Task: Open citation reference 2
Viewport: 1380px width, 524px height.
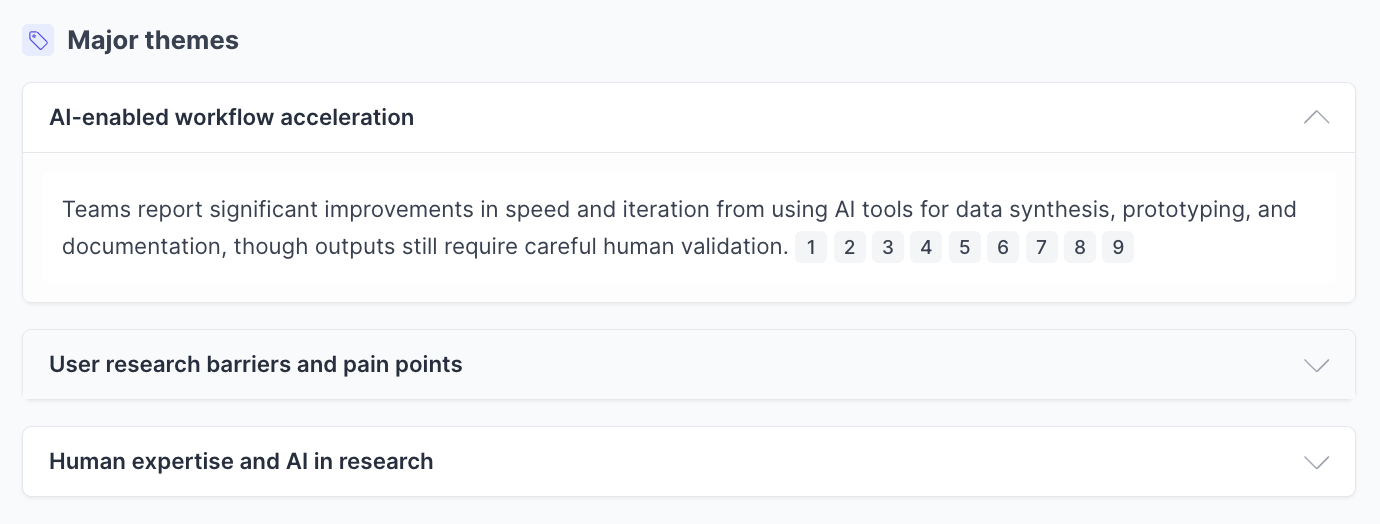Action: (849, 247)
